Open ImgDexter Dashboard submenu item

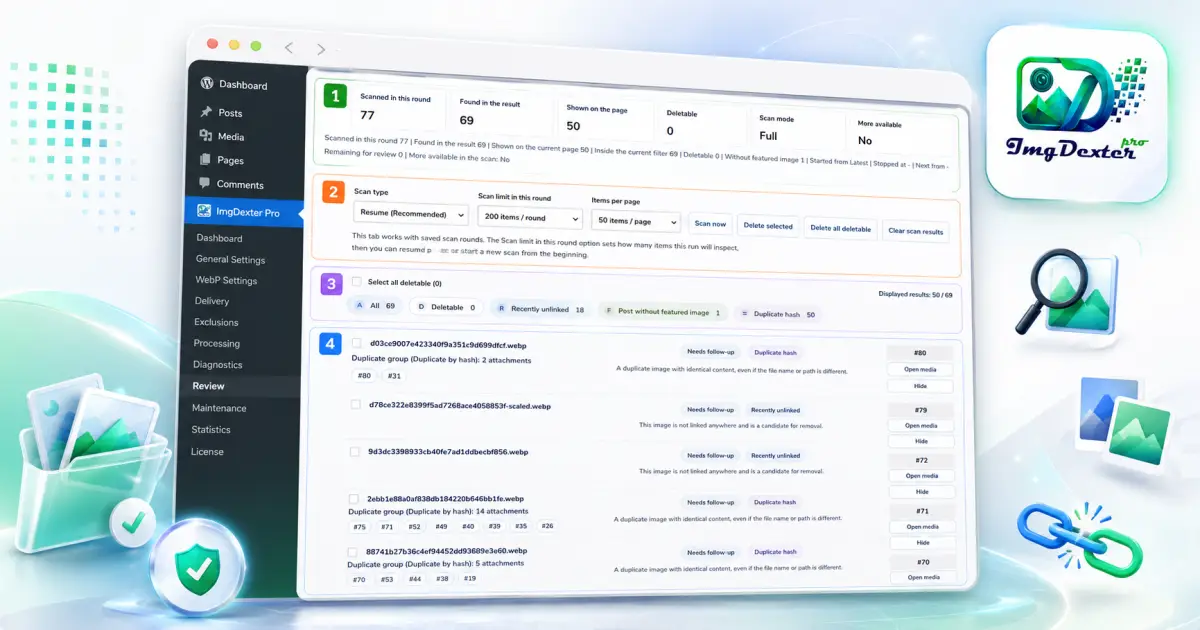[219, 238]
